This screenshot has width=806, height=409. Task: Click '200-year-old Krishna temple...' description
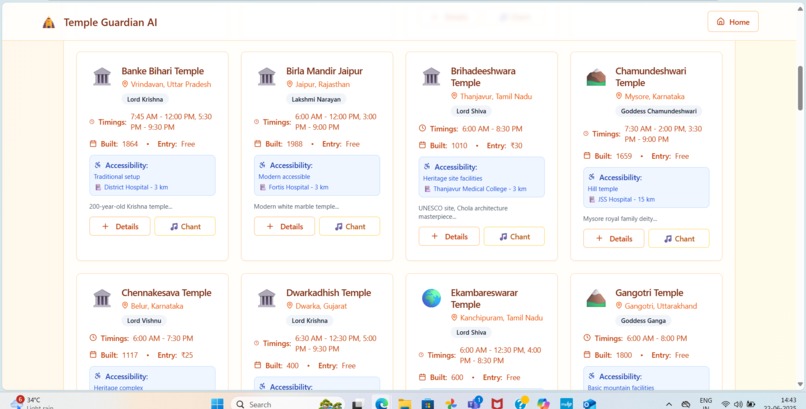click(x=131, y=207)
